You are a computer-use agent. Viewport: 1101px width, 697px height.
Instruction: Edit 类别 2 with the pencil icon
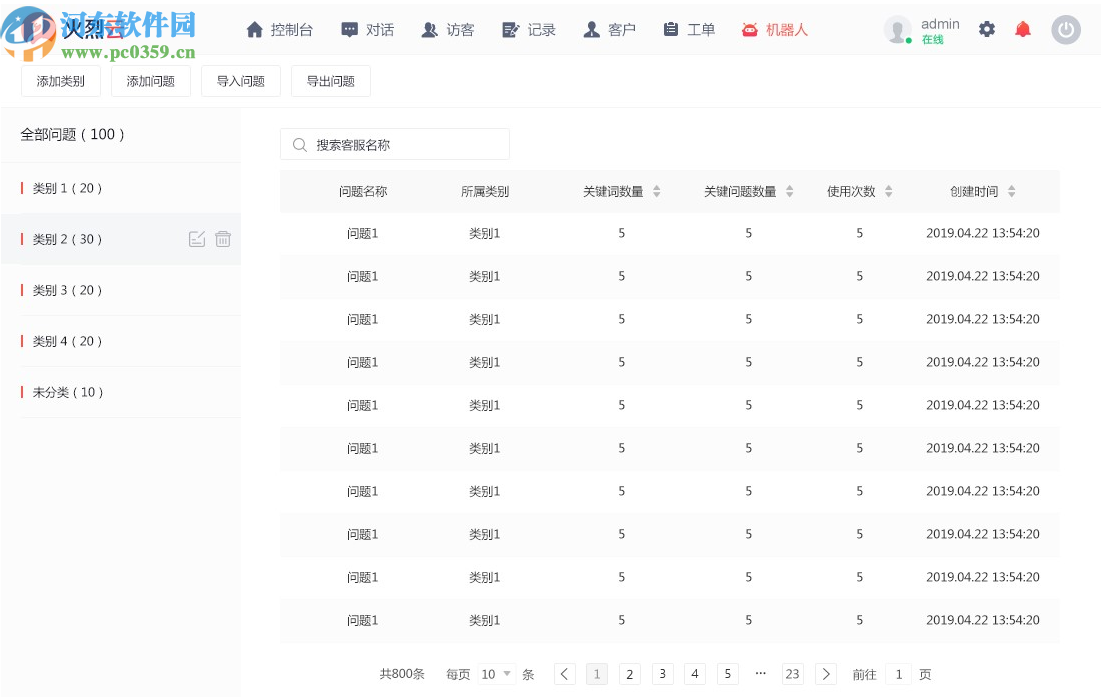tap(197, 239)
